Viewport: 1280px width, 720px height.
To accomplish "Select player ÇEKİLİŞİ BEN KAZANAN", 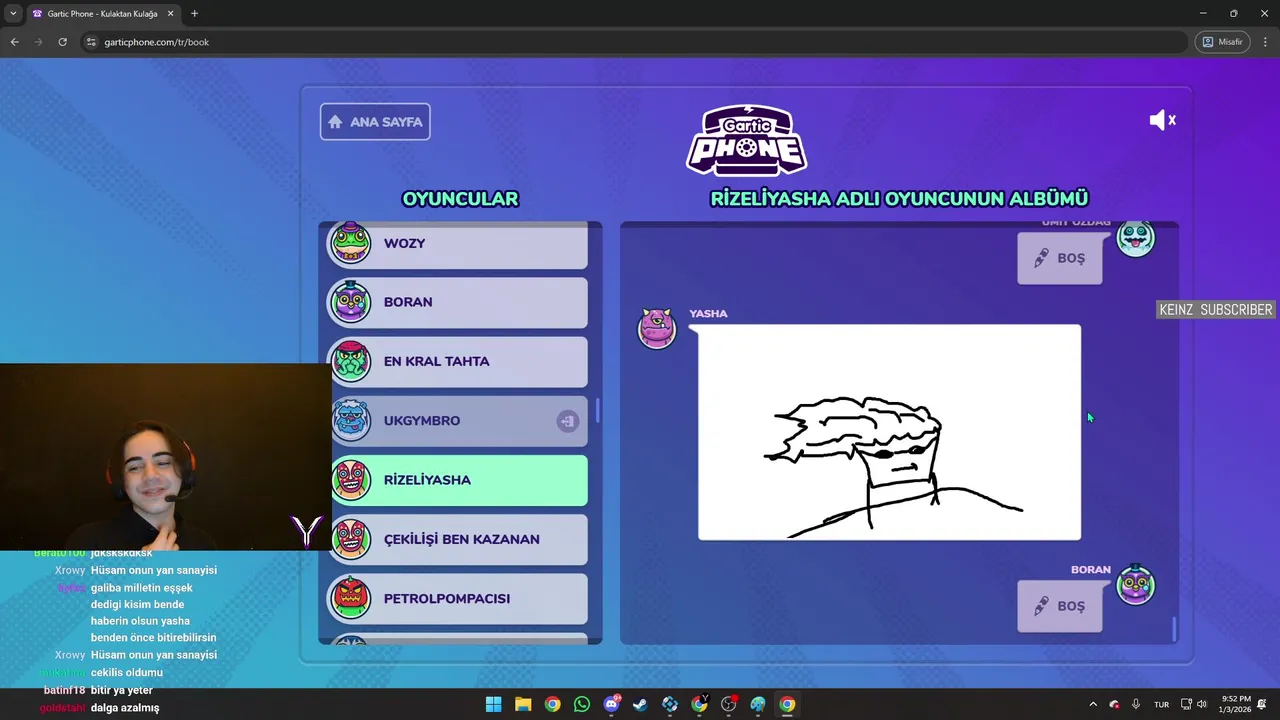I will point(459,539).
